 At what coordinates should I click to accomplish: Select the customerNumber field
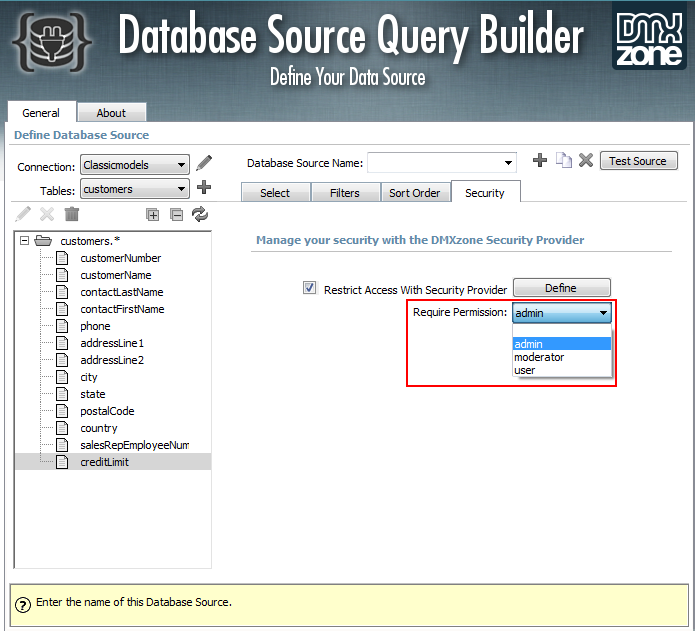[121, 258]
